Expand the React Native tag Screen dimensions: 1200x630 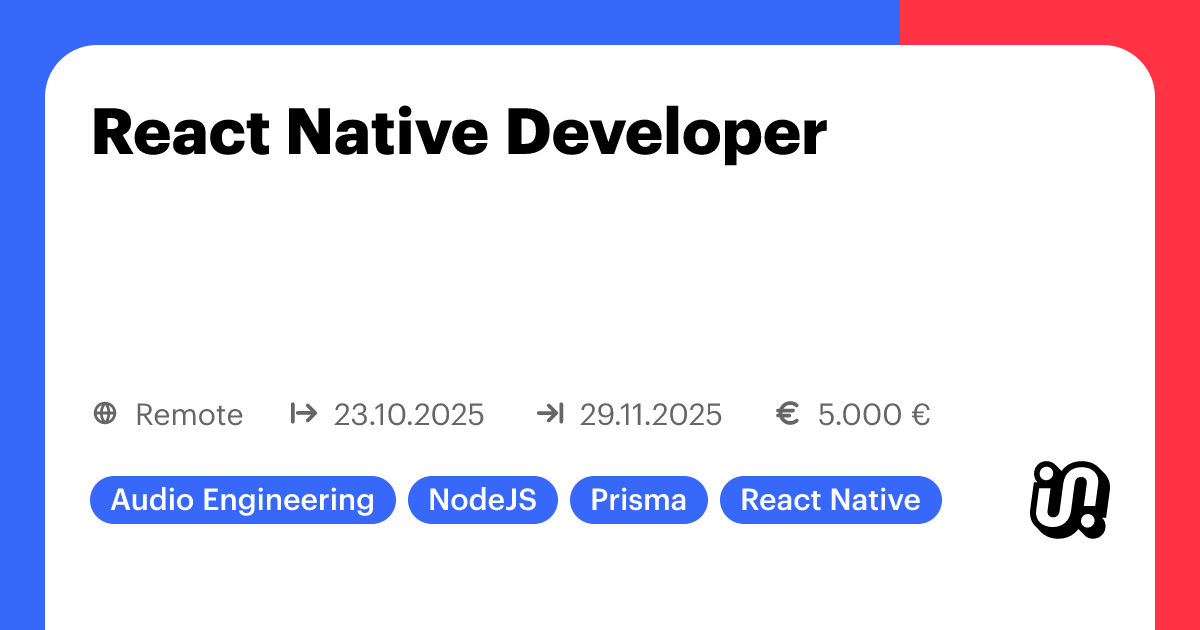pyautogui.click(x=831, y=500)
